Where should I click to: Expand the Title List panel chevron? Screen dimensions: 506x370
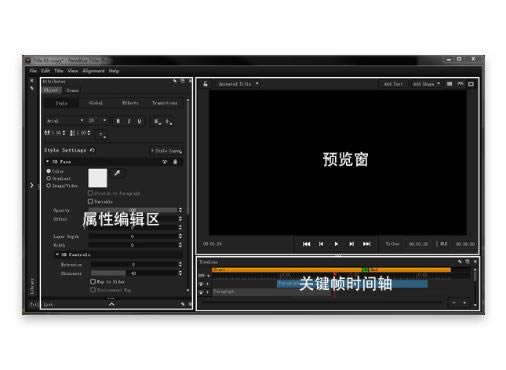(x=112, y=304)
